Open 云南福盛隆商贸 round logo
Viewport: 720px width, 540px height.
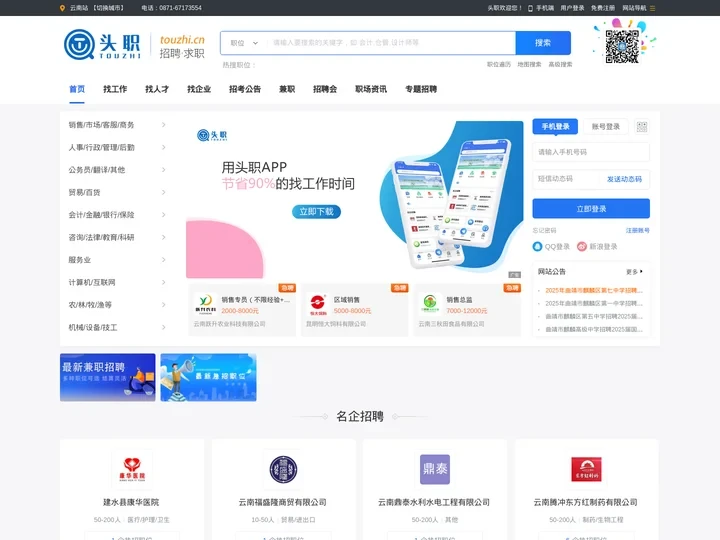click(283, 469)
